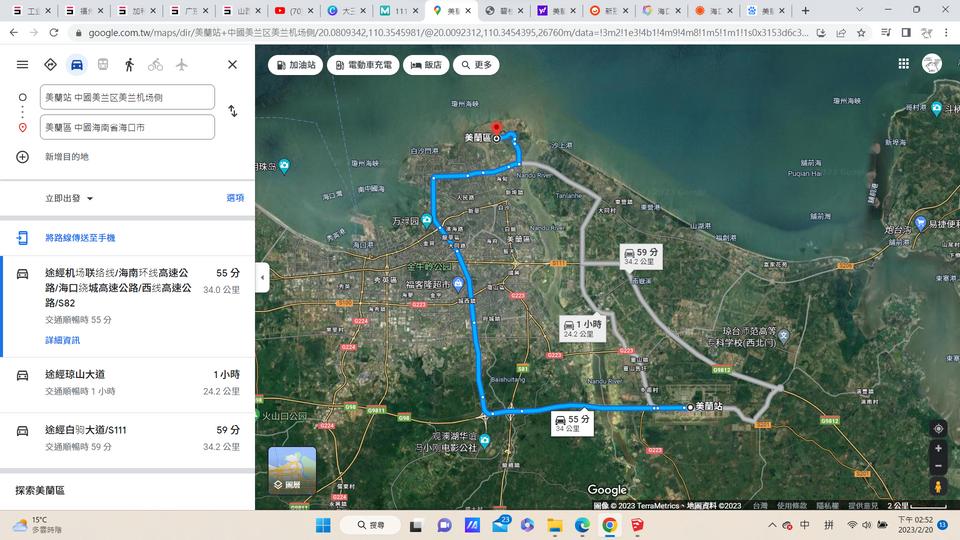The height and width of the screenshot is (540, 960).
Task: Bookmark this page with star
Action: (x=861, y=32)
